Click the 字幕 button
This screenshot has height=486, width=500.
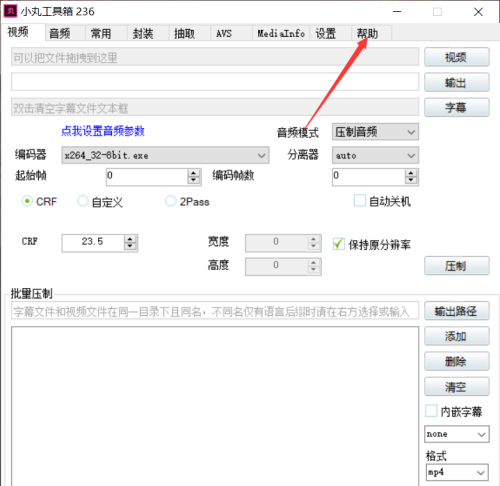click(457, 107)
